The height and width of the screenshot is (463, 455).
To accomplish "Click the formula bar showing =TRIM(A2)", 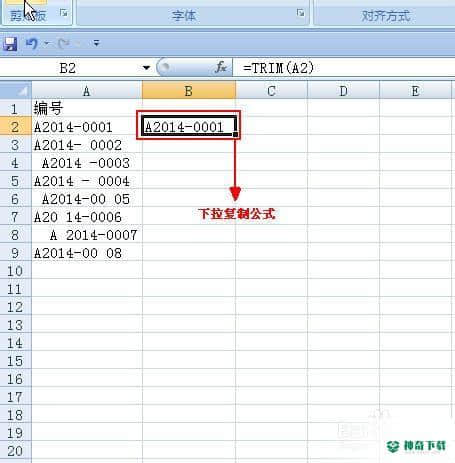I will 344,68.
